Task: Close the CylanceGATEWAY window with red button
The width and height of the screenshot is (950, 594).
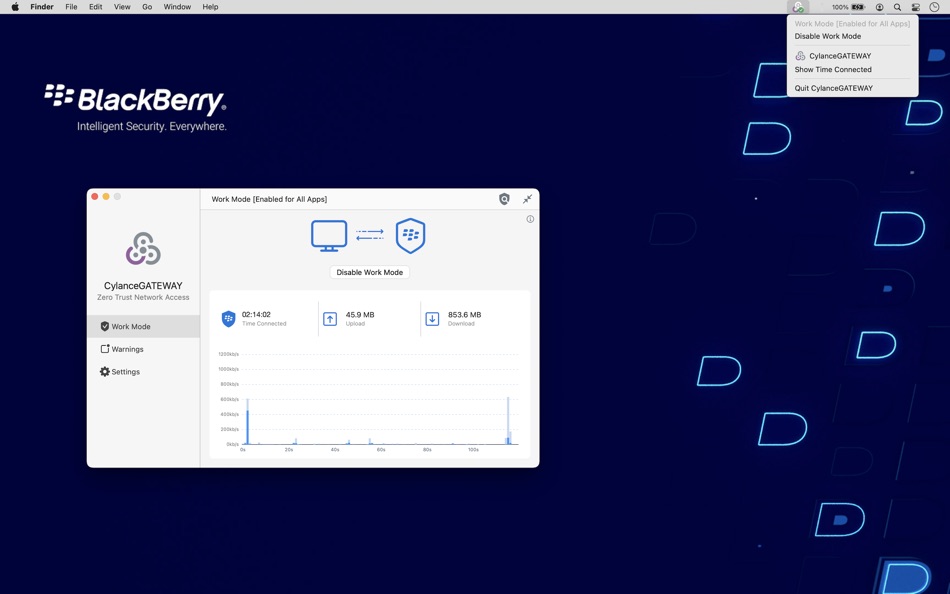Action: coord(95,196)
